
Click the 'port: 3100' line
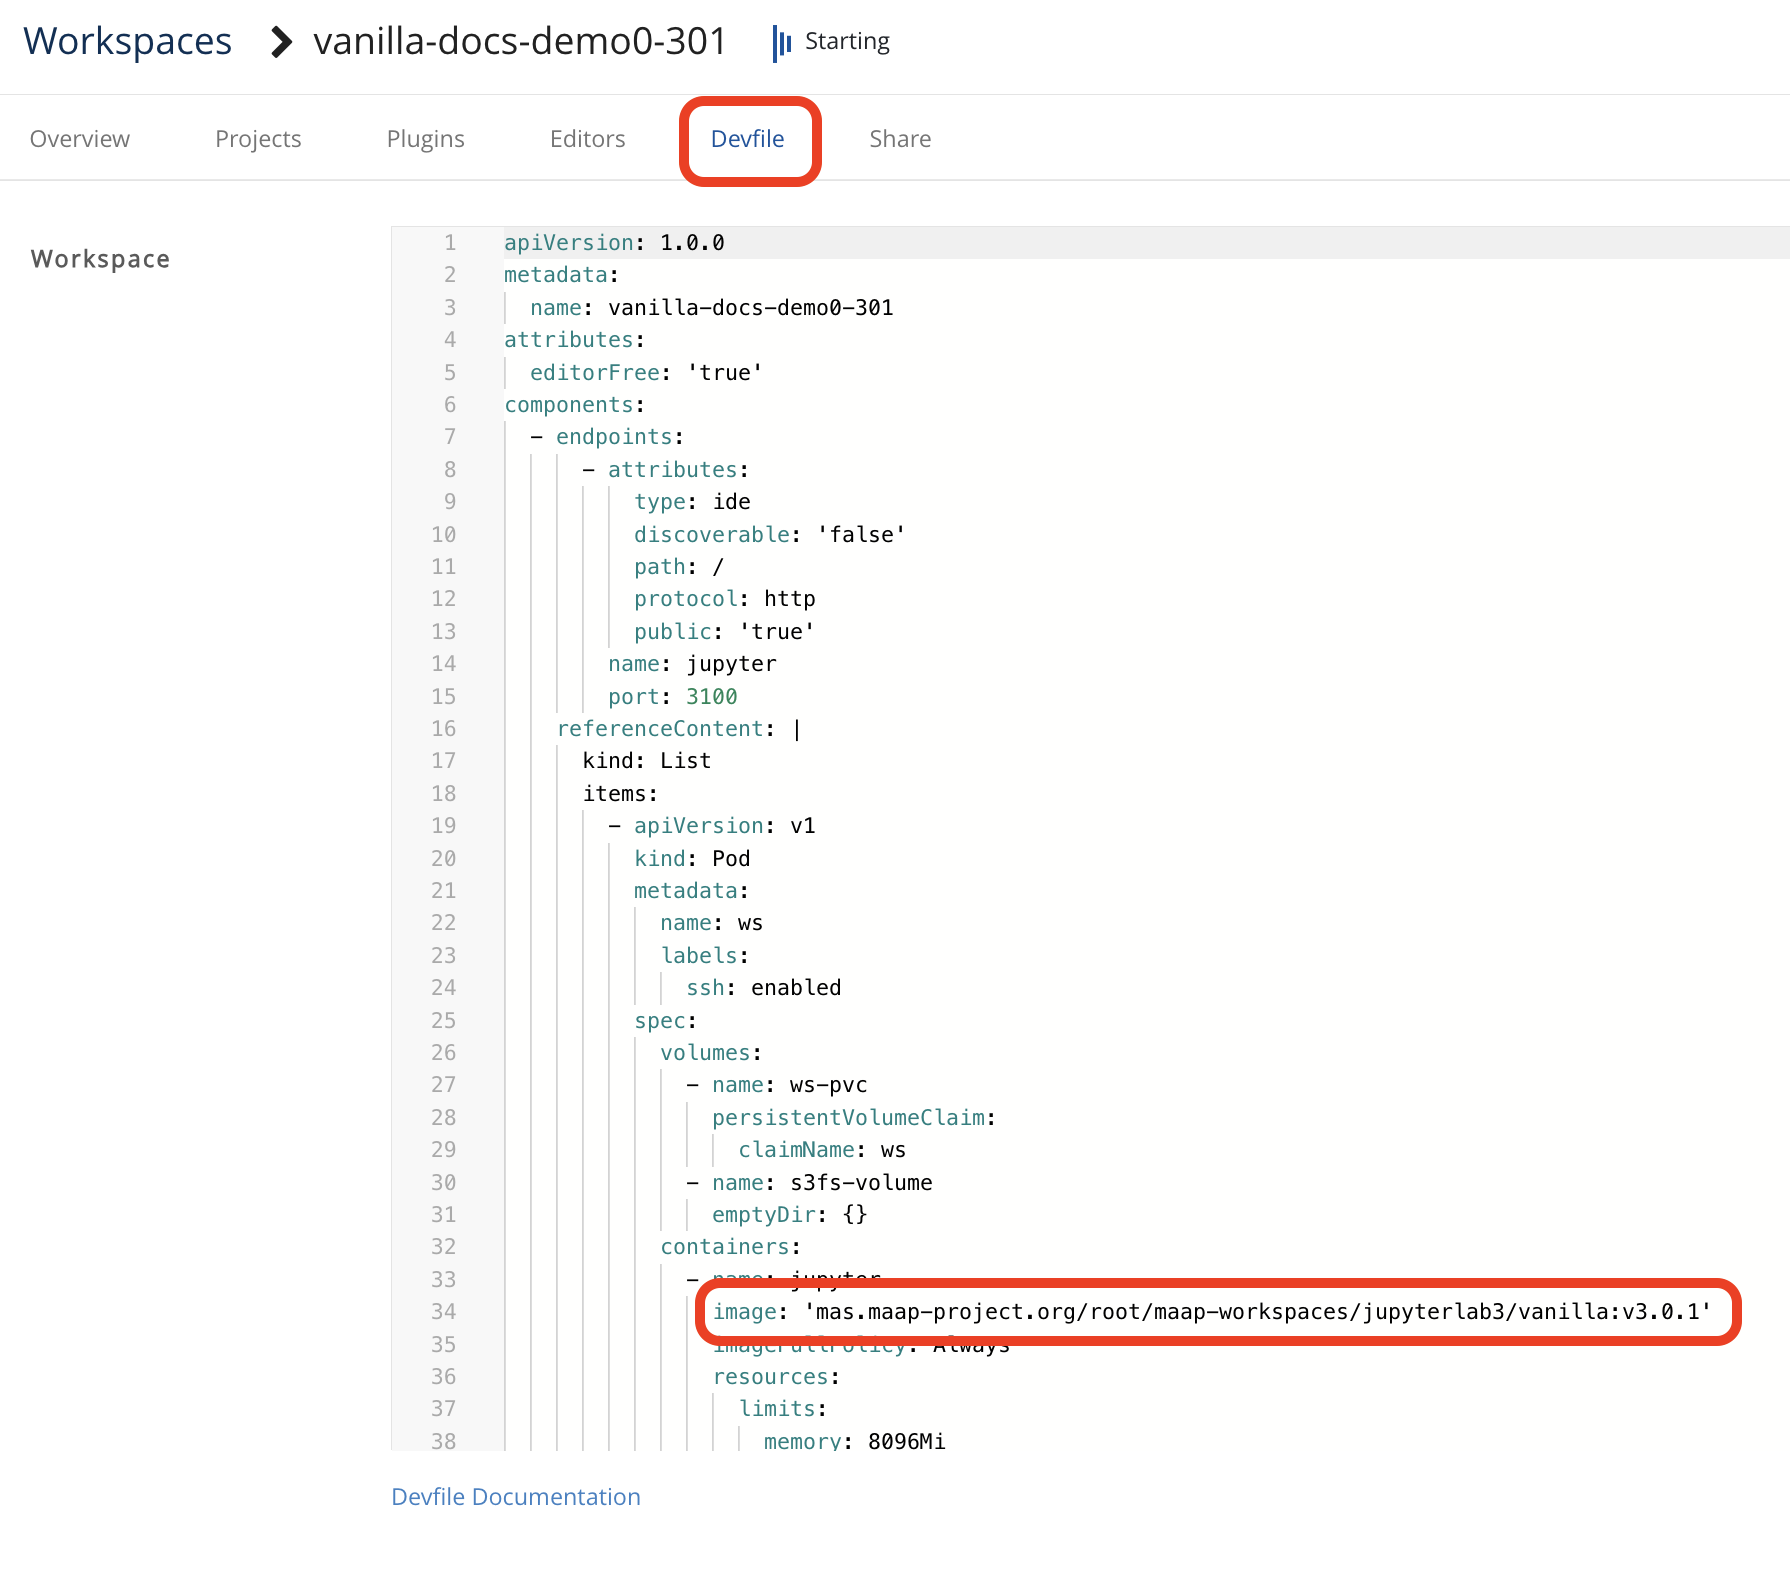tap(673, 697)
